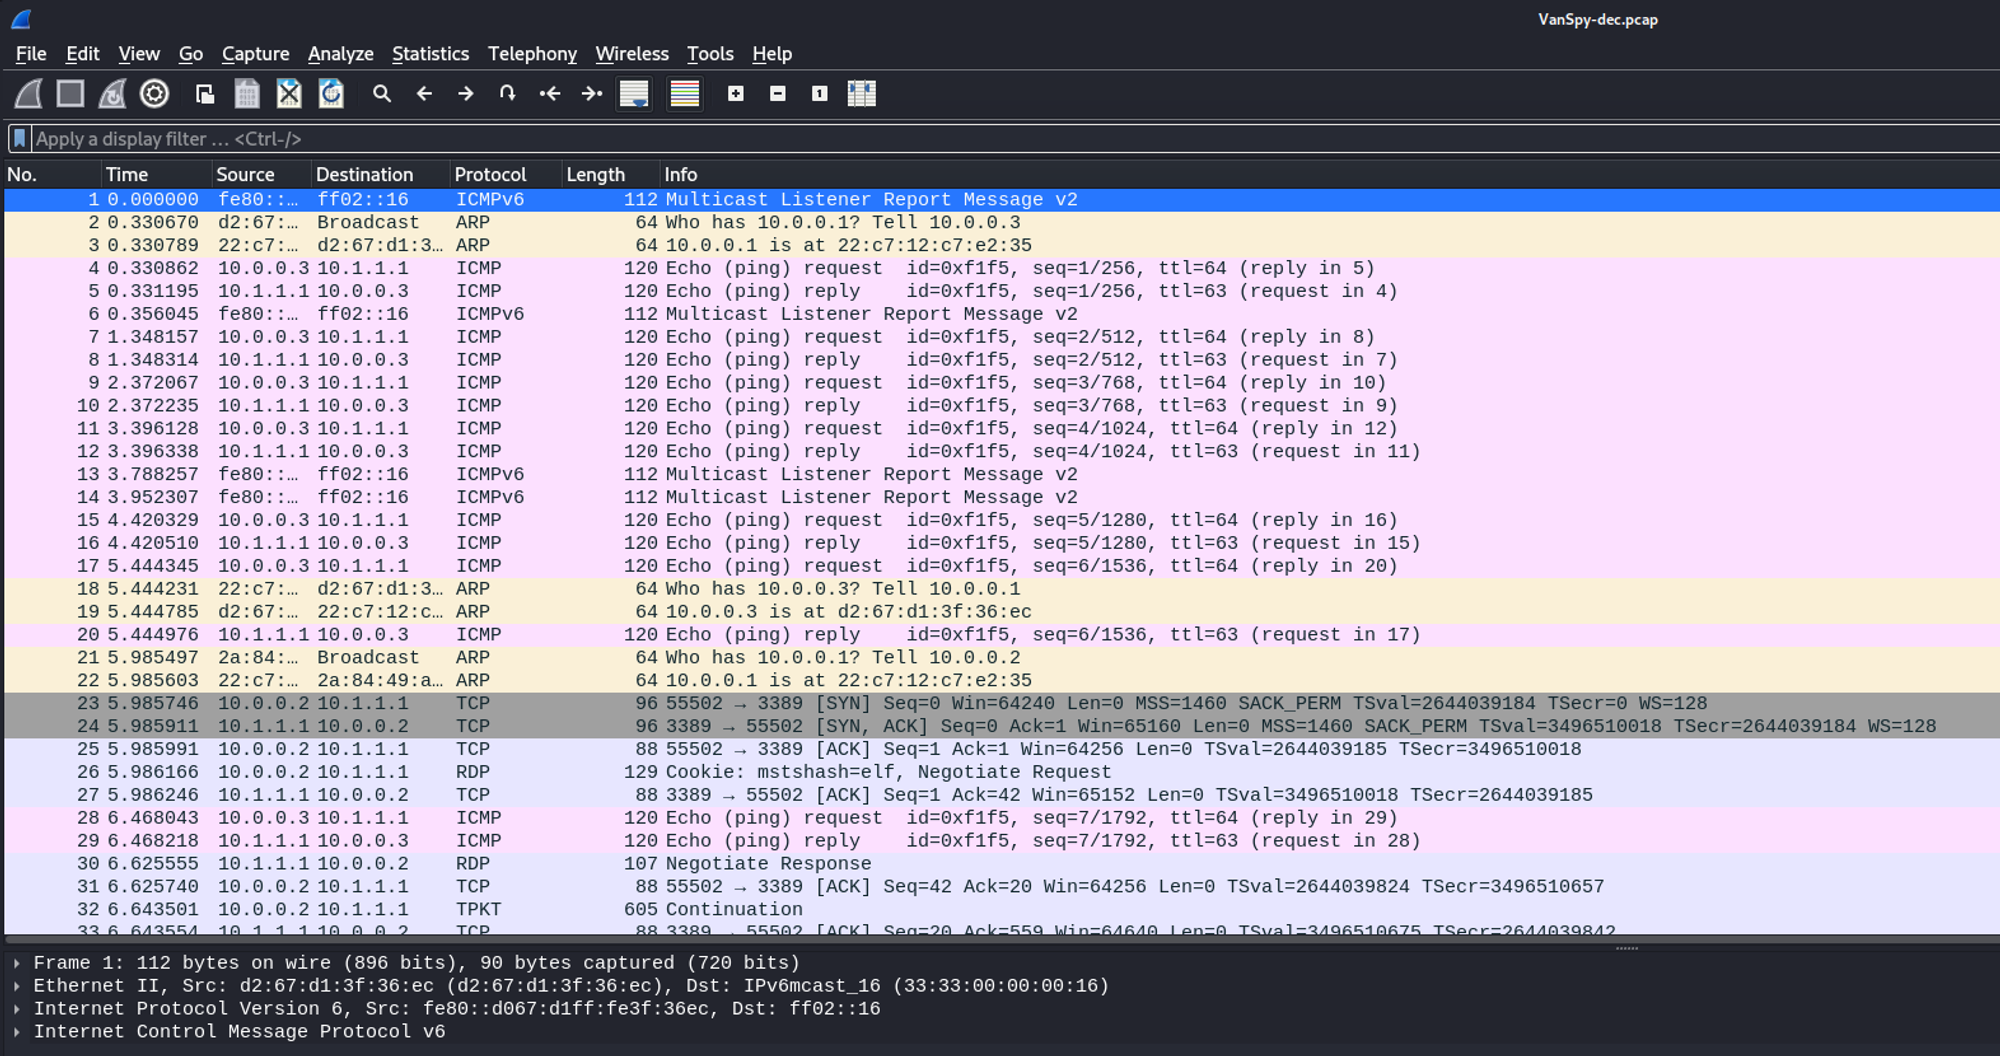This screenshot has width=2000, height=1056.
Task: Click the zoom in plus icon
Action: 736,94
